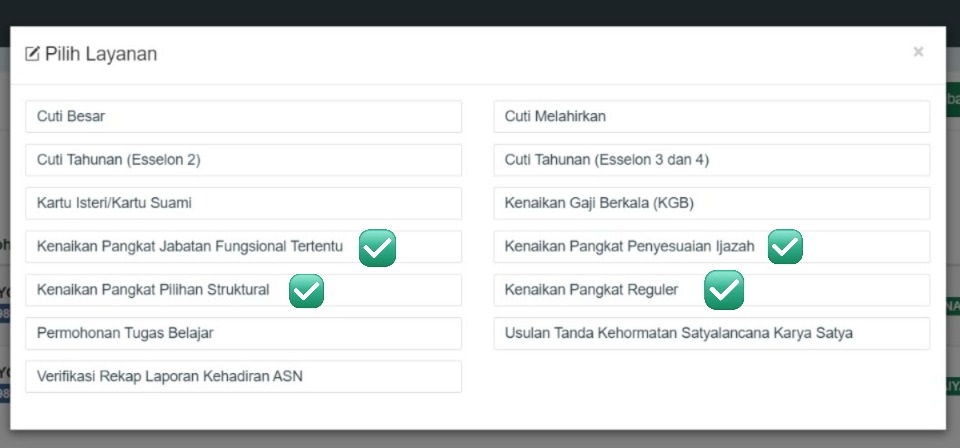Screen dimensions: 960x448
Task: Choose Kenaikan Pangkat Jabatan Fungsional Tertentu
Action: (190, 247)
